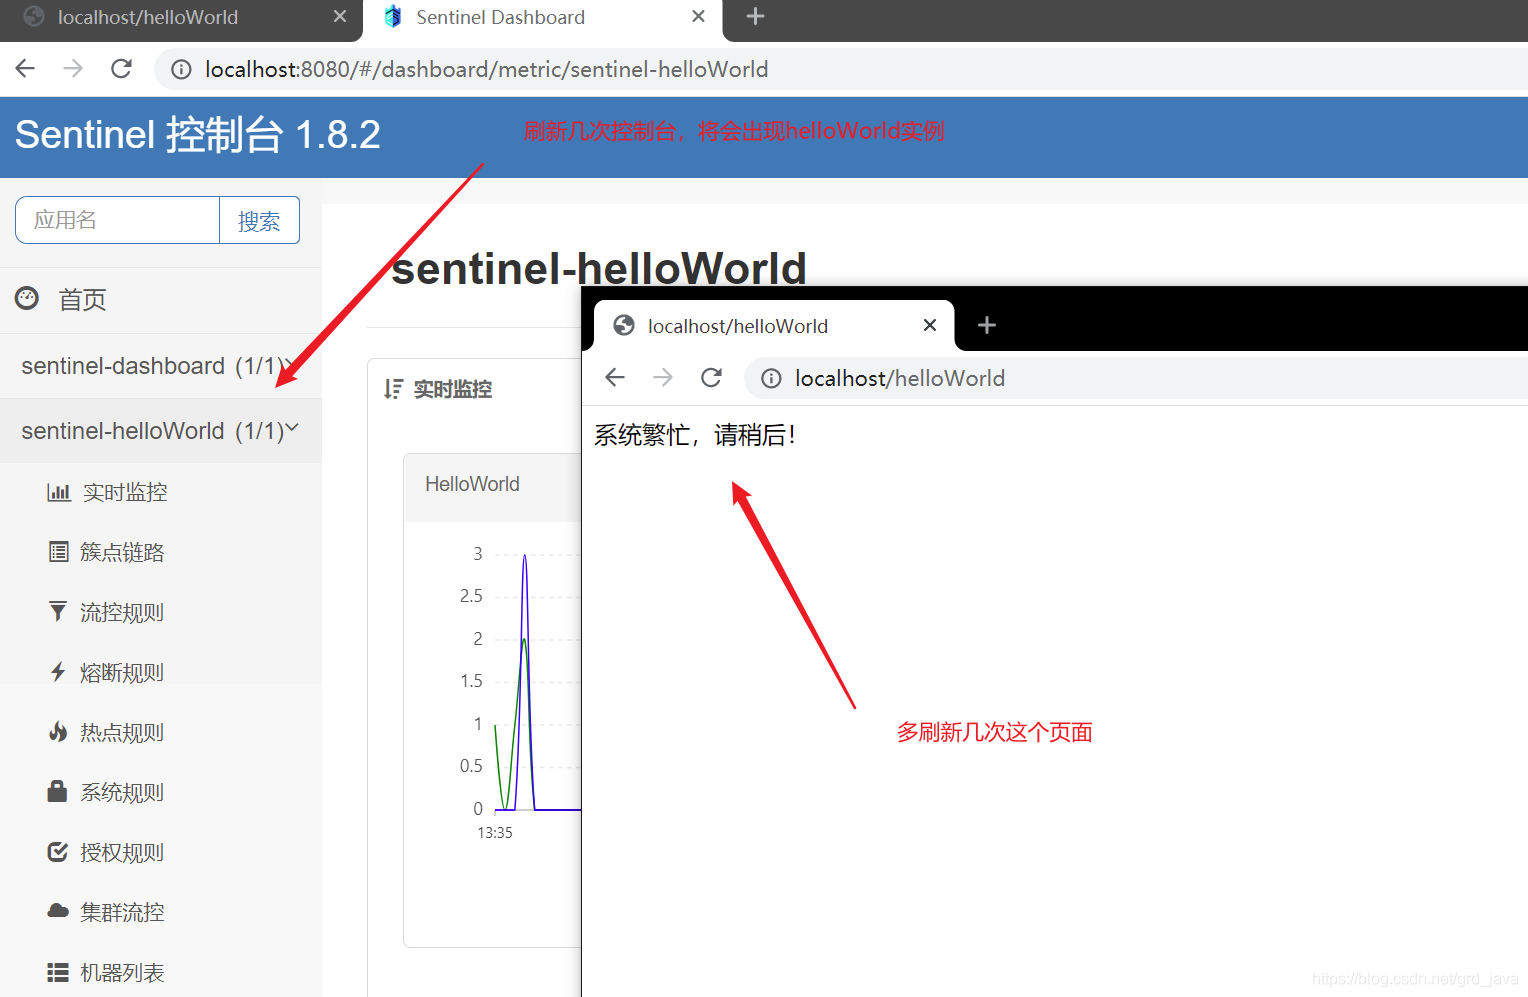The width and height of the screenshot is (1528, 997).
Task: Go forward in the front browser window
Action: [x=663, y=377]
